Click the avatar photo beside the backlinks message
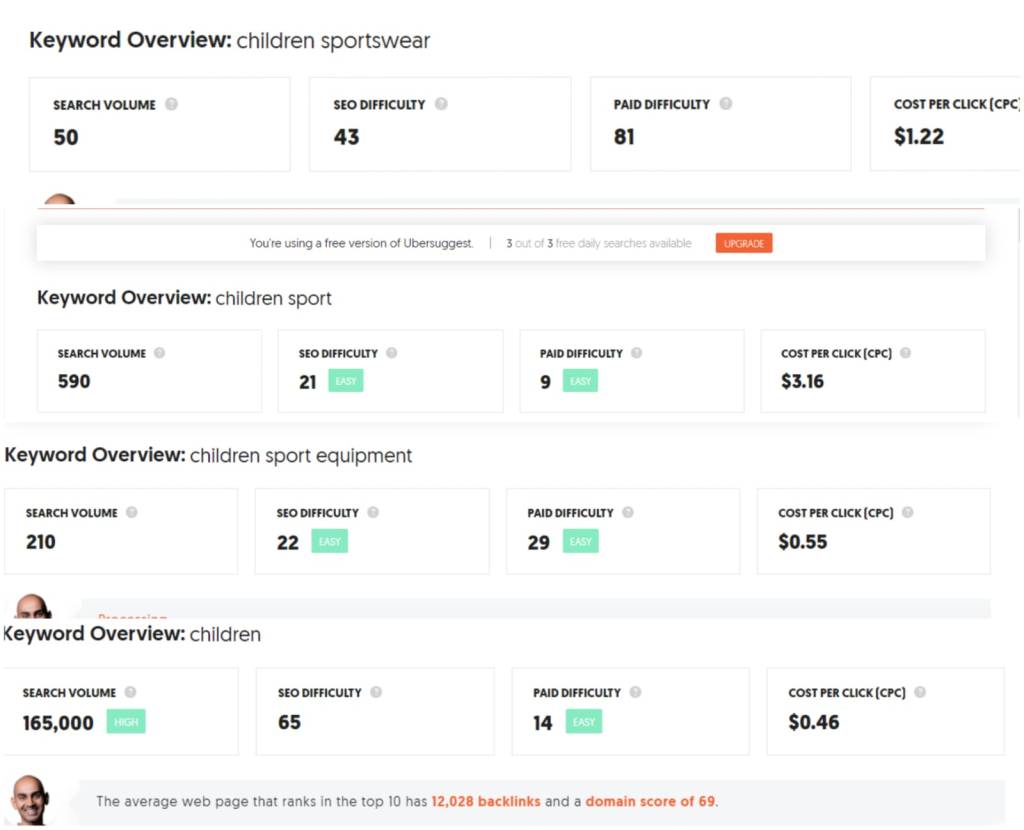1024x830 pixels. (31, 799)
